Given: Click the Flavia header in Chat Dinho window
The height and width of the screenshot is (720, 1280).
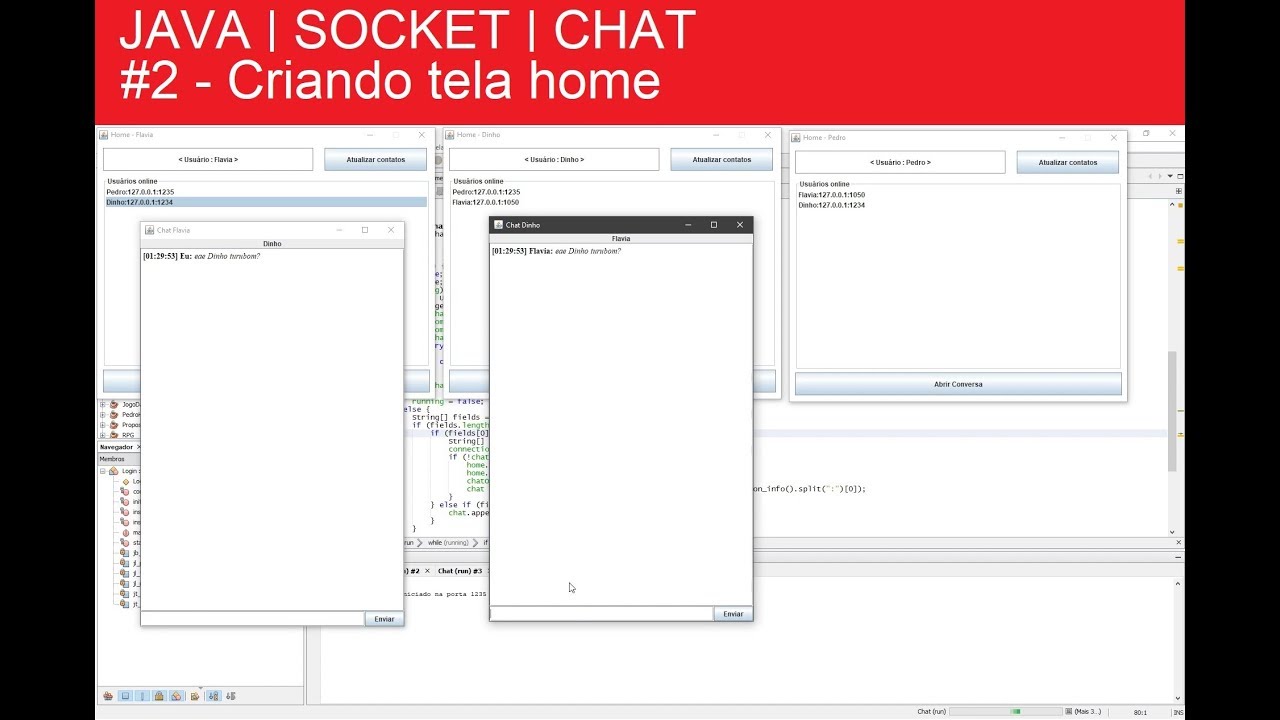Looking at the screenshot, I should tap(621, 239).
